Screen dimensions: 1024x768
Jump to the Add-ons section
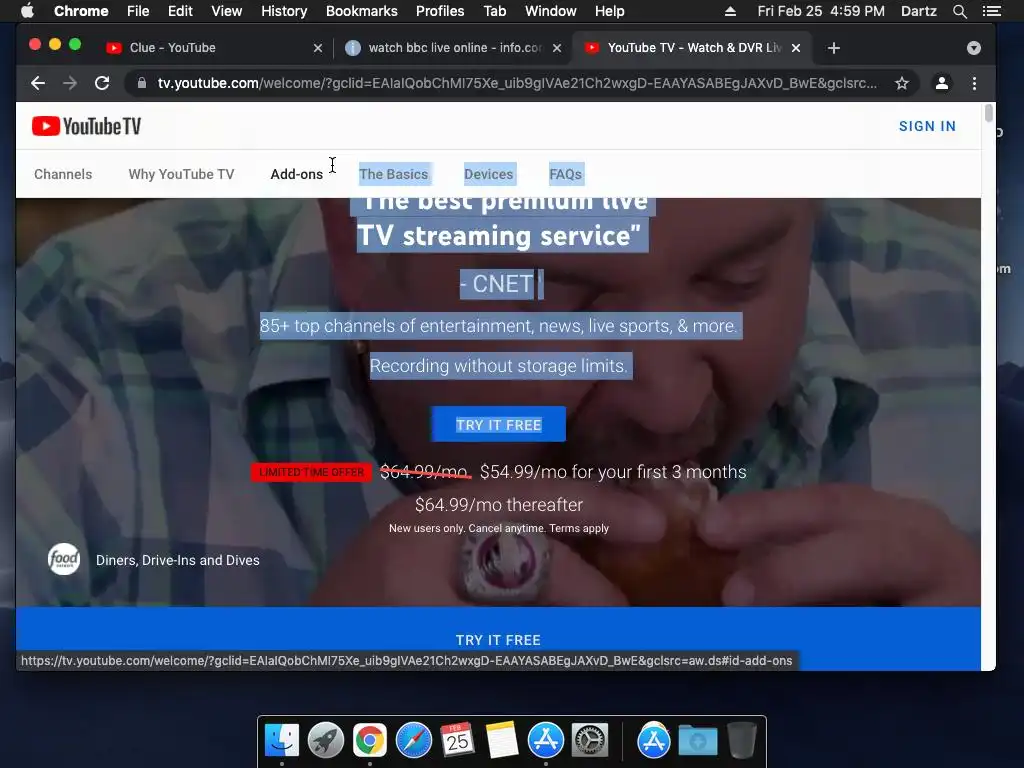point(296,174)
